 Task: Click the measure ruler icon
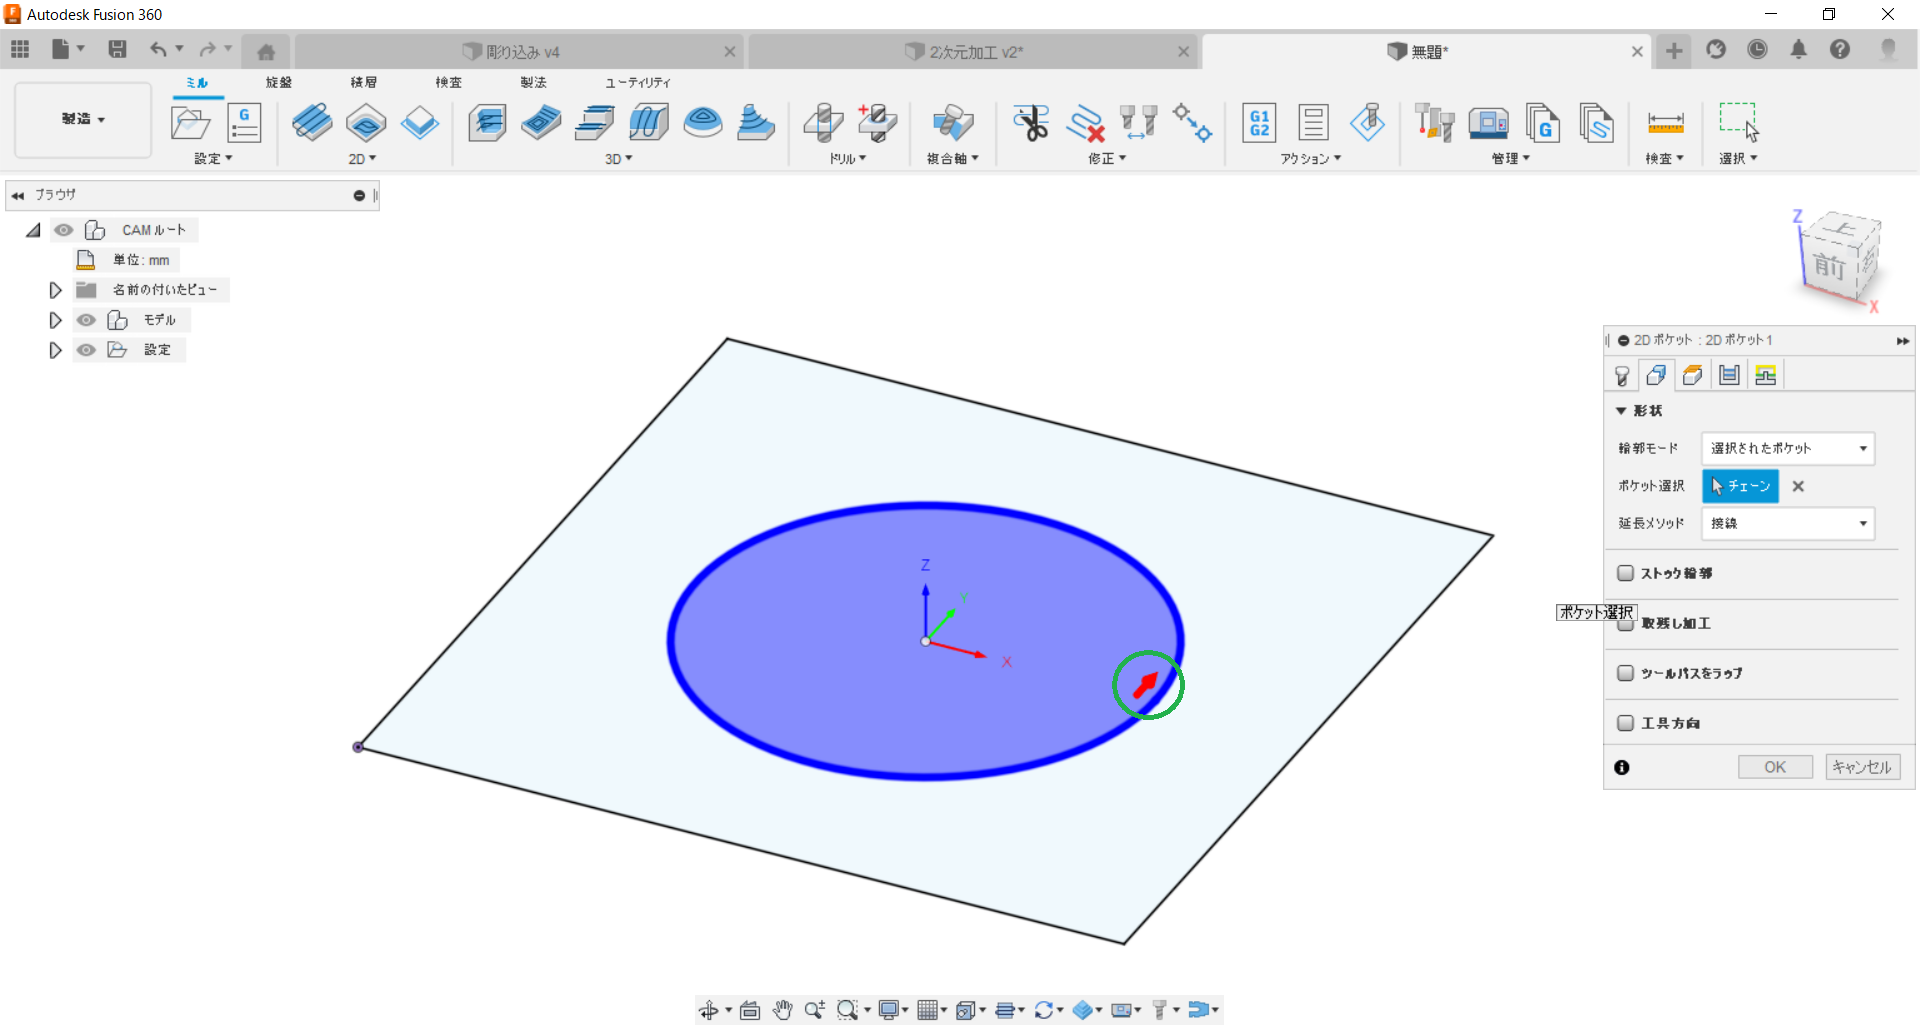(1665, 123)
